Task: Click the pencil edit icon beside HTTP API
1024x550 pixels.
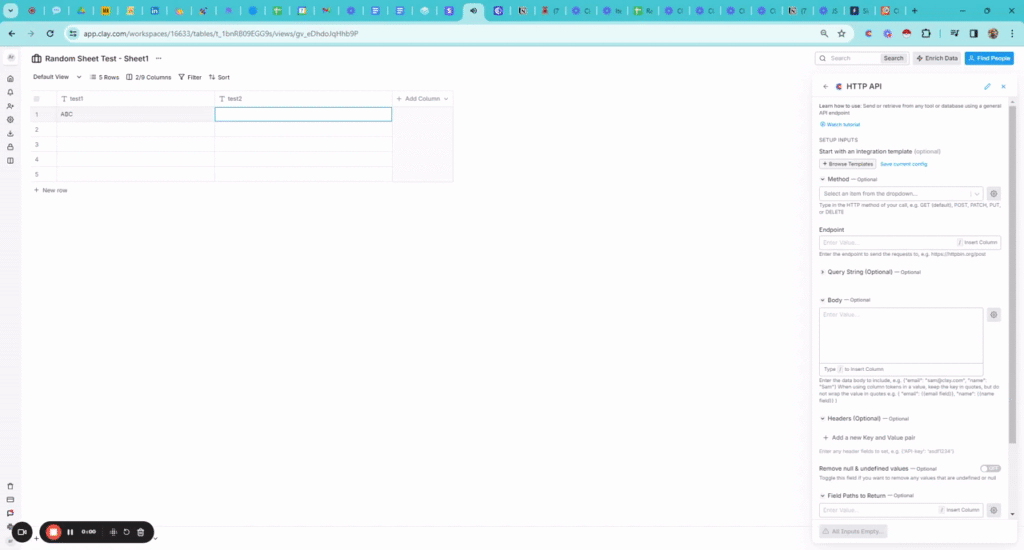Action: pyautogui.click(x=987, y=87)
